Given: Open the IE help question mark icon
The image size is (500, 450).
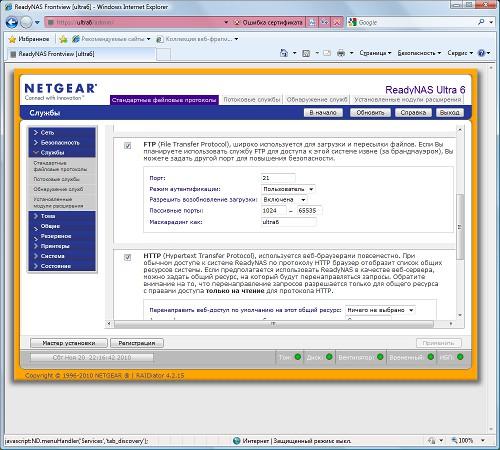Looking at the screenshot, I should pyautogui.click(x=481, y=53).
